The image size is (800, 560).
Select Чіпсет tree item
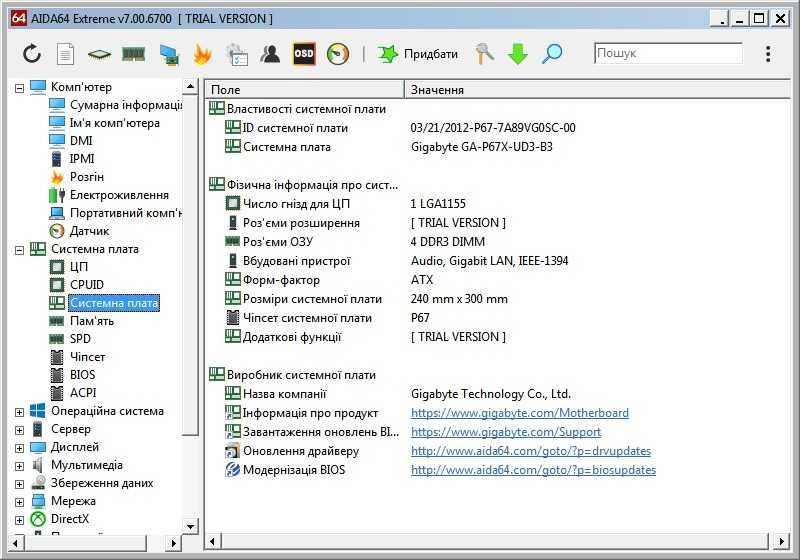coord(87,357)
